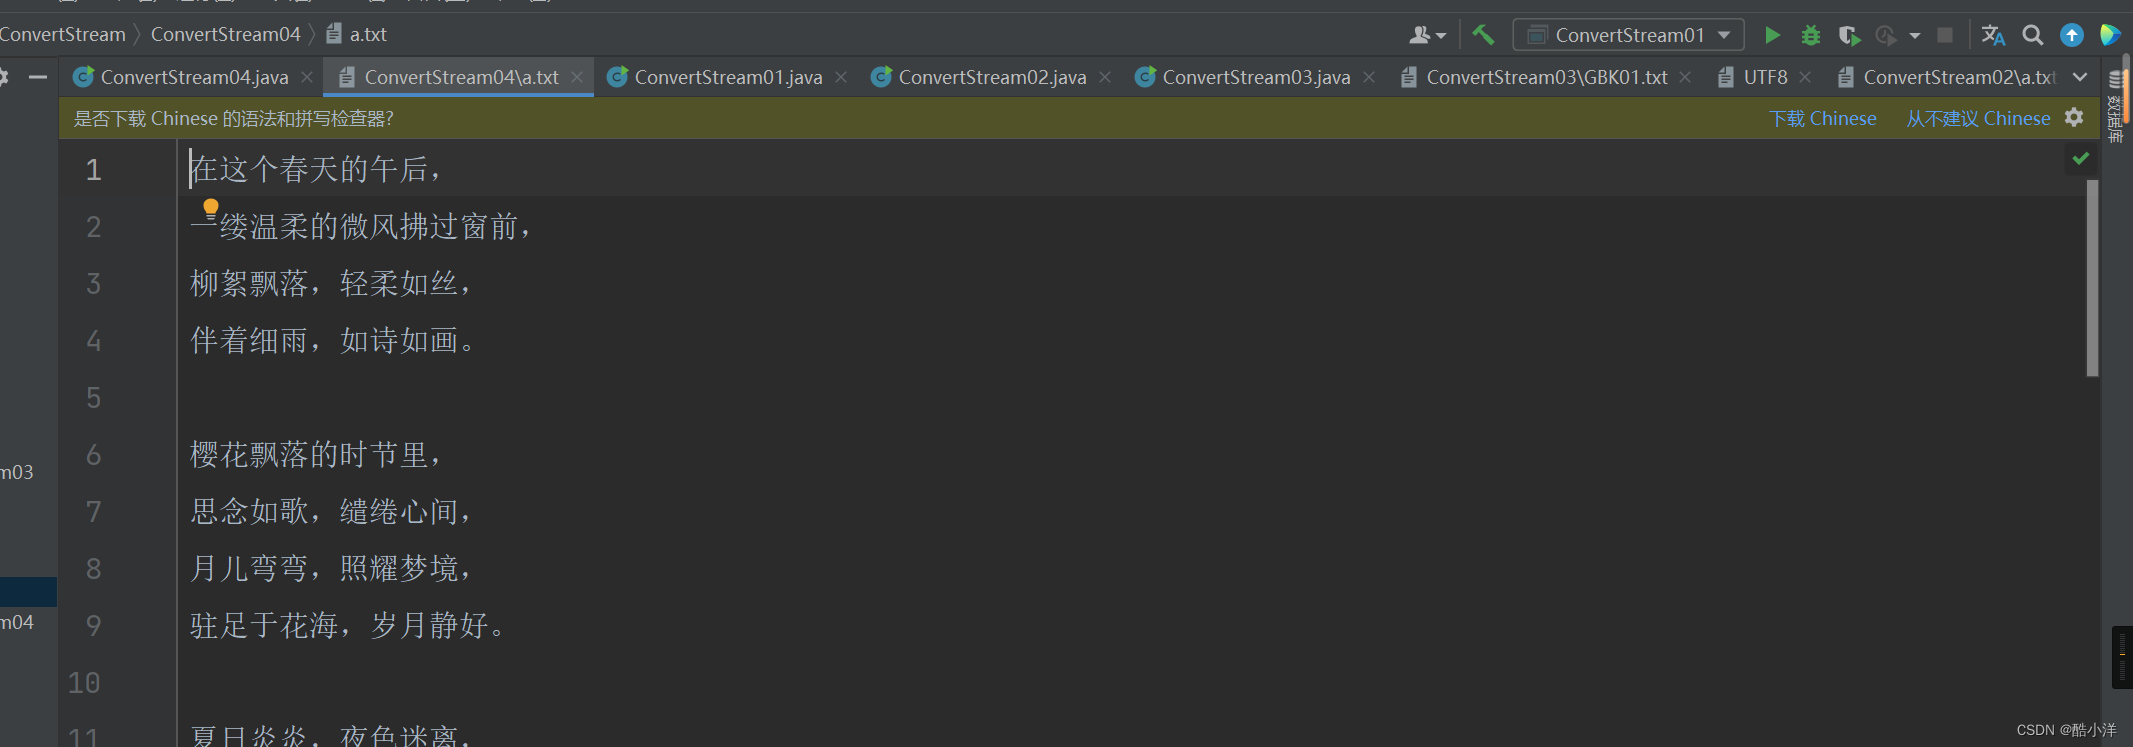Close the UTF8 tab
The width and height of the screenshot is (2133, 747).
point(1805,77)
